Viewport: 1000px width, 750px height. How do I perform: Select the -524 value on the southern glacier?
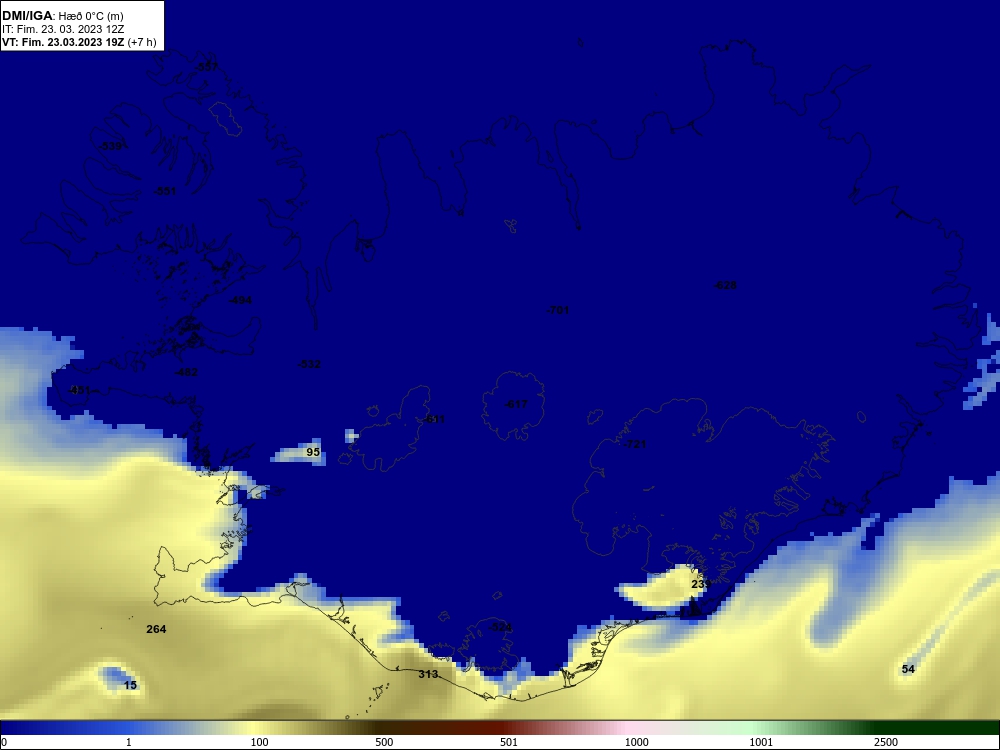point(501,628)
